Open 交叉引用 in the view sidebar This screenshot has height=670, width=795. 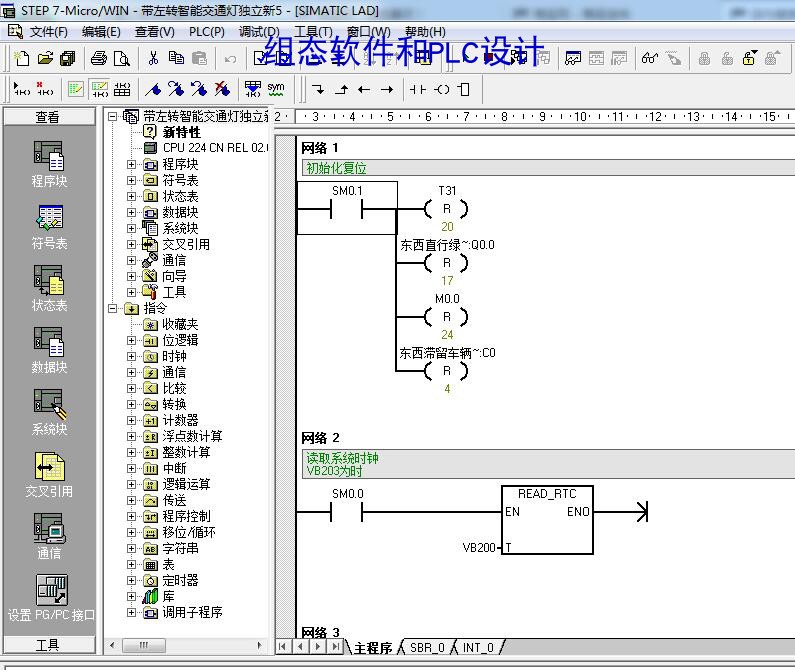click(49, 474)
